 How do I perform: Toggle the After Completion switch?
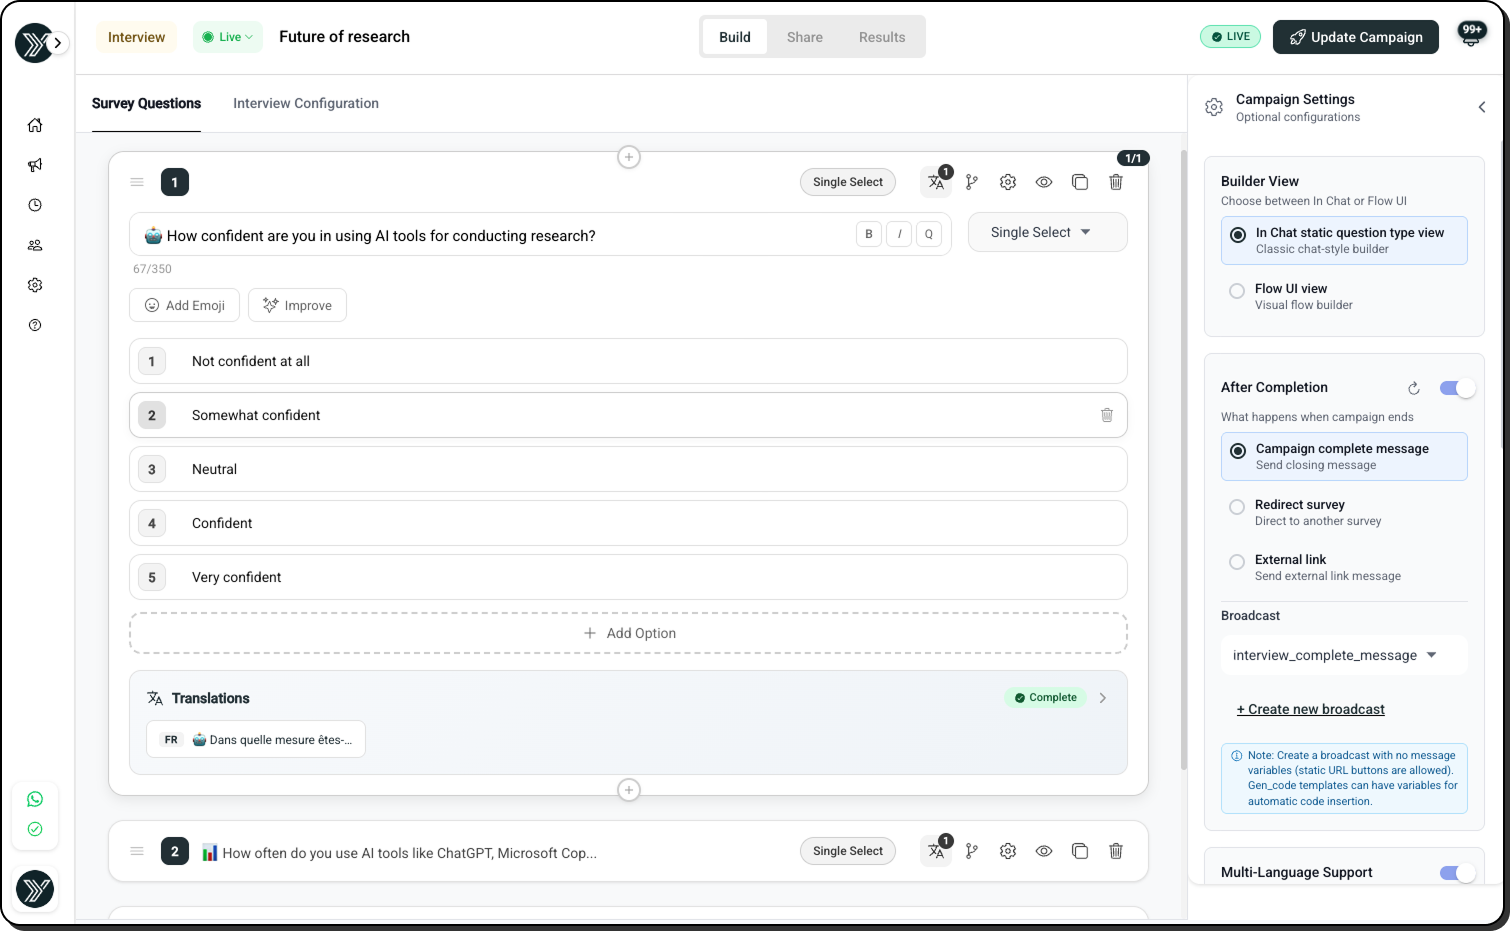pos(1456,388)
